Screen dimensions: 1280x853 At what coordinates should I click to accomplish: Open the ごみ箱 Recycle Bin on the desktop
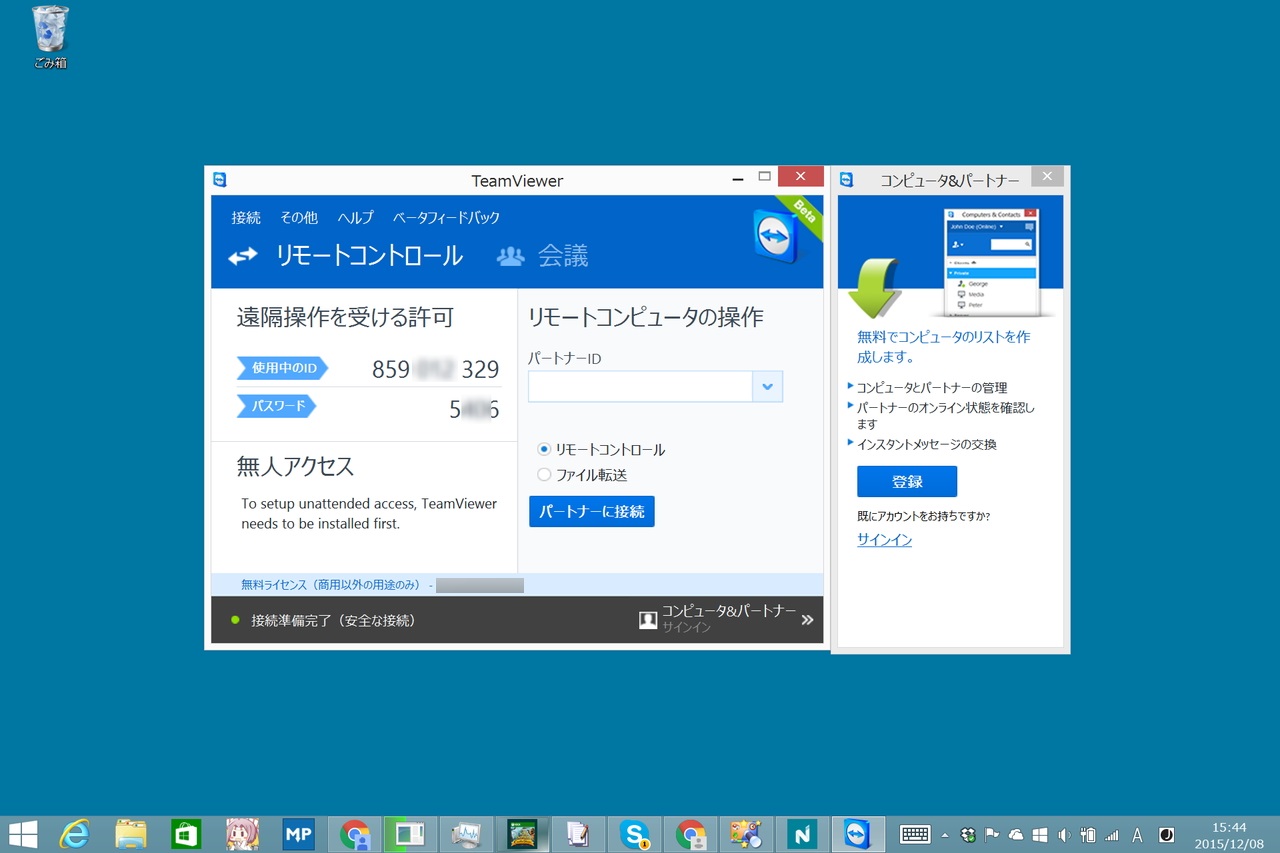(48, 30)
